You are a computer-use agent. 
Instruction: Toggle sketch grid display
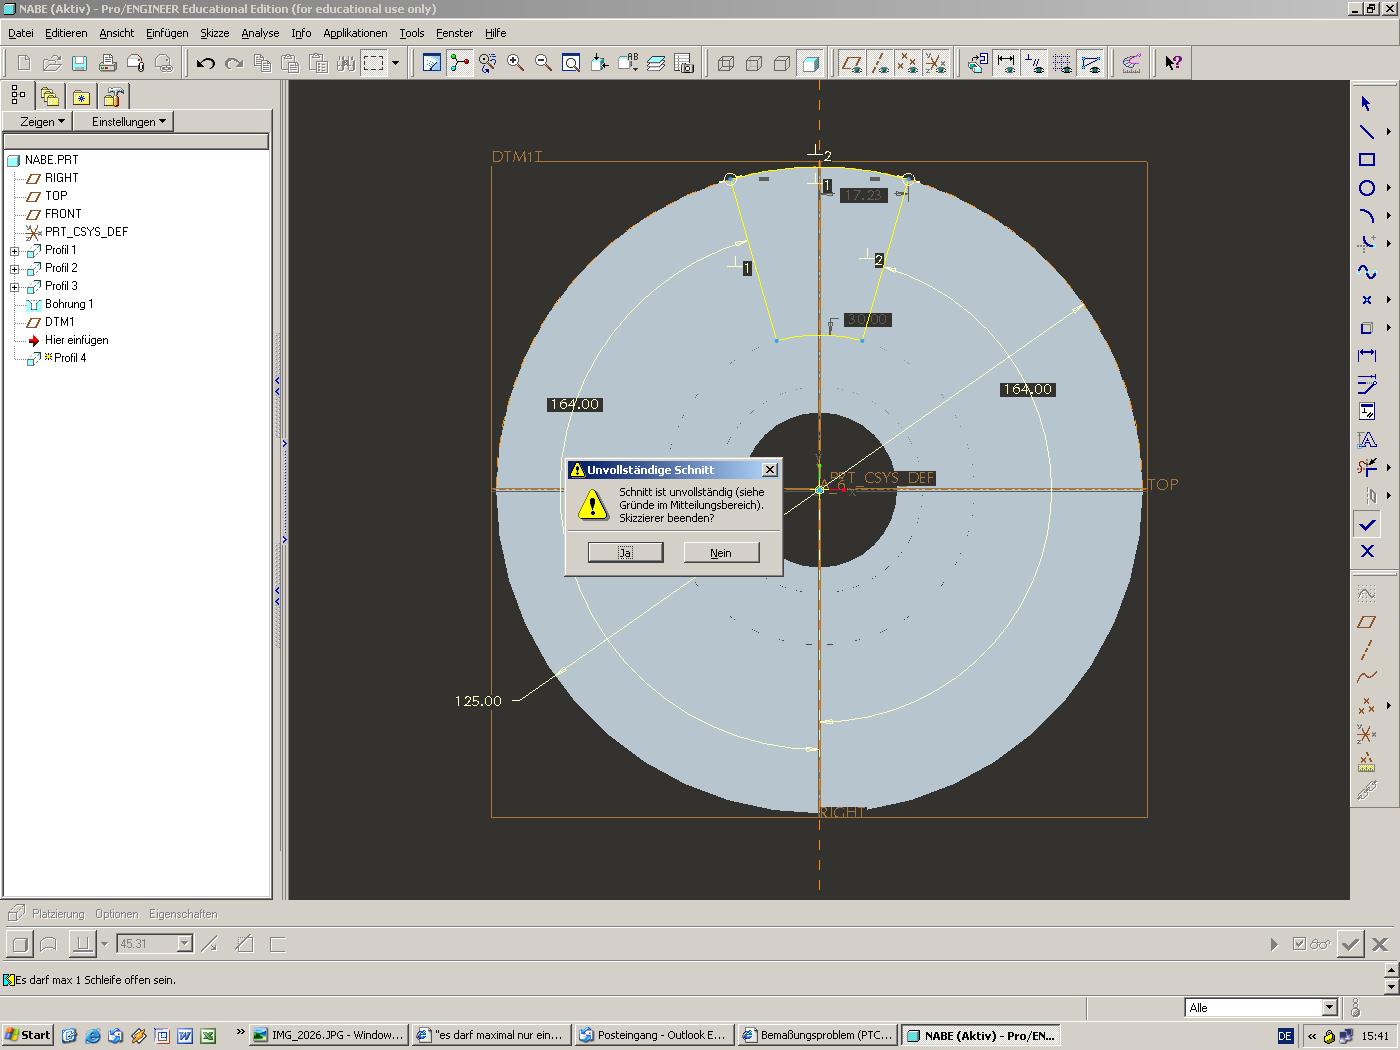1062,64
